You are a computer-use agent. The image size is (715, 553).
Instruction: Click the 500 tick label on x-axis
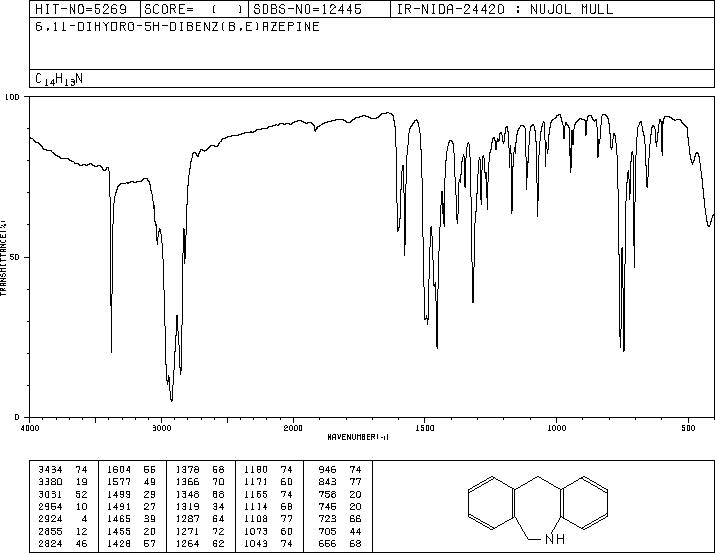tap(688, 428)
